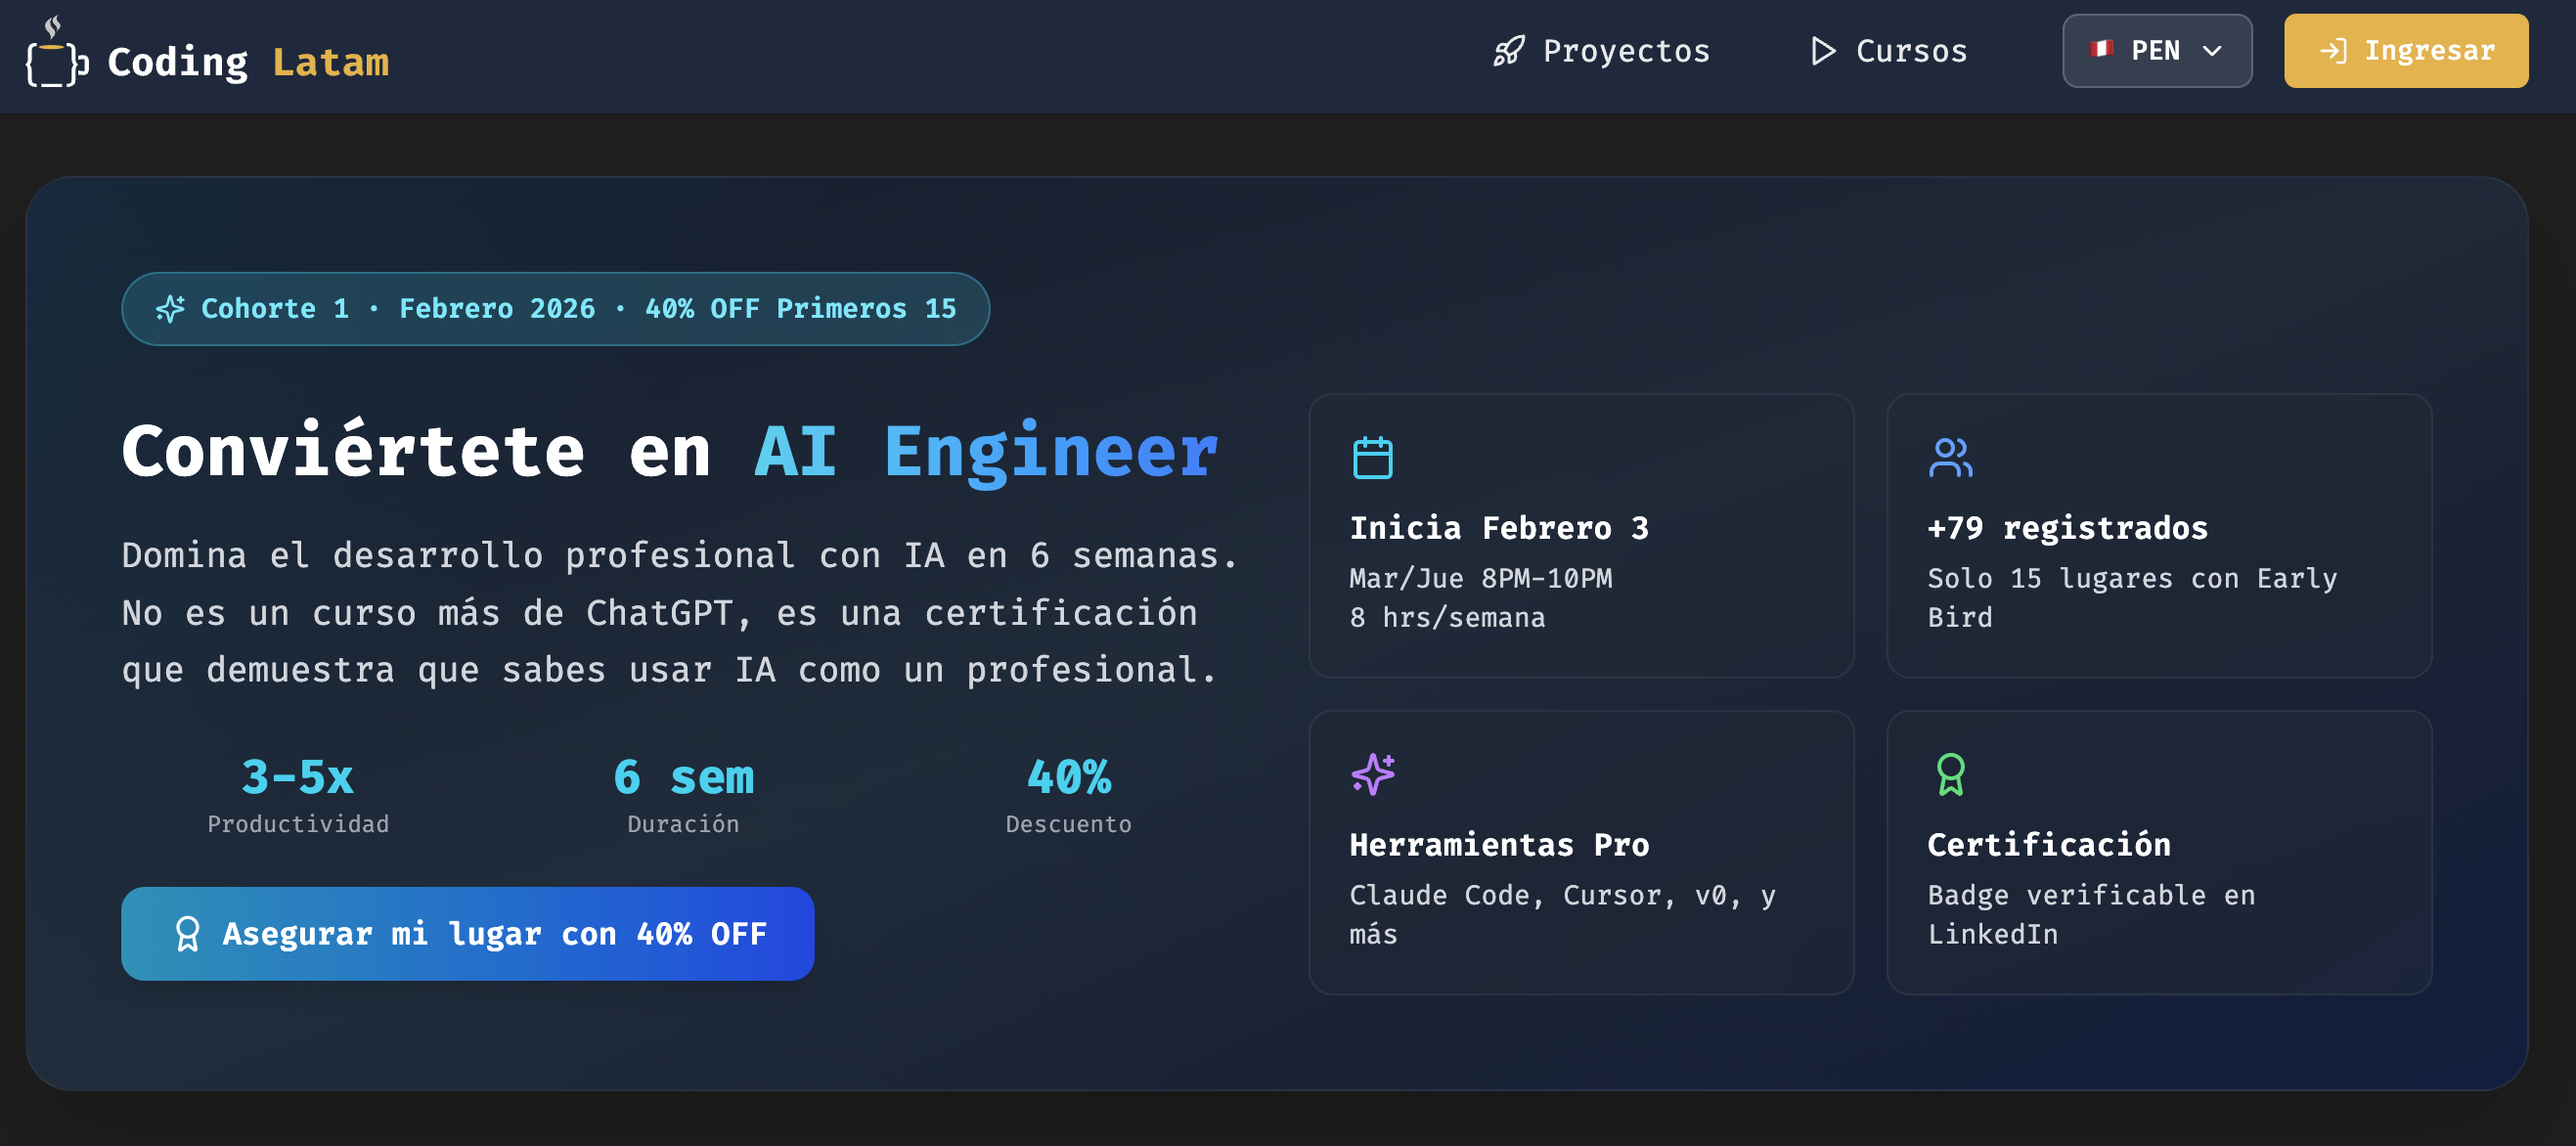
Task: Click the green badge icon on Certificación card
Action: click(1951, 773)
